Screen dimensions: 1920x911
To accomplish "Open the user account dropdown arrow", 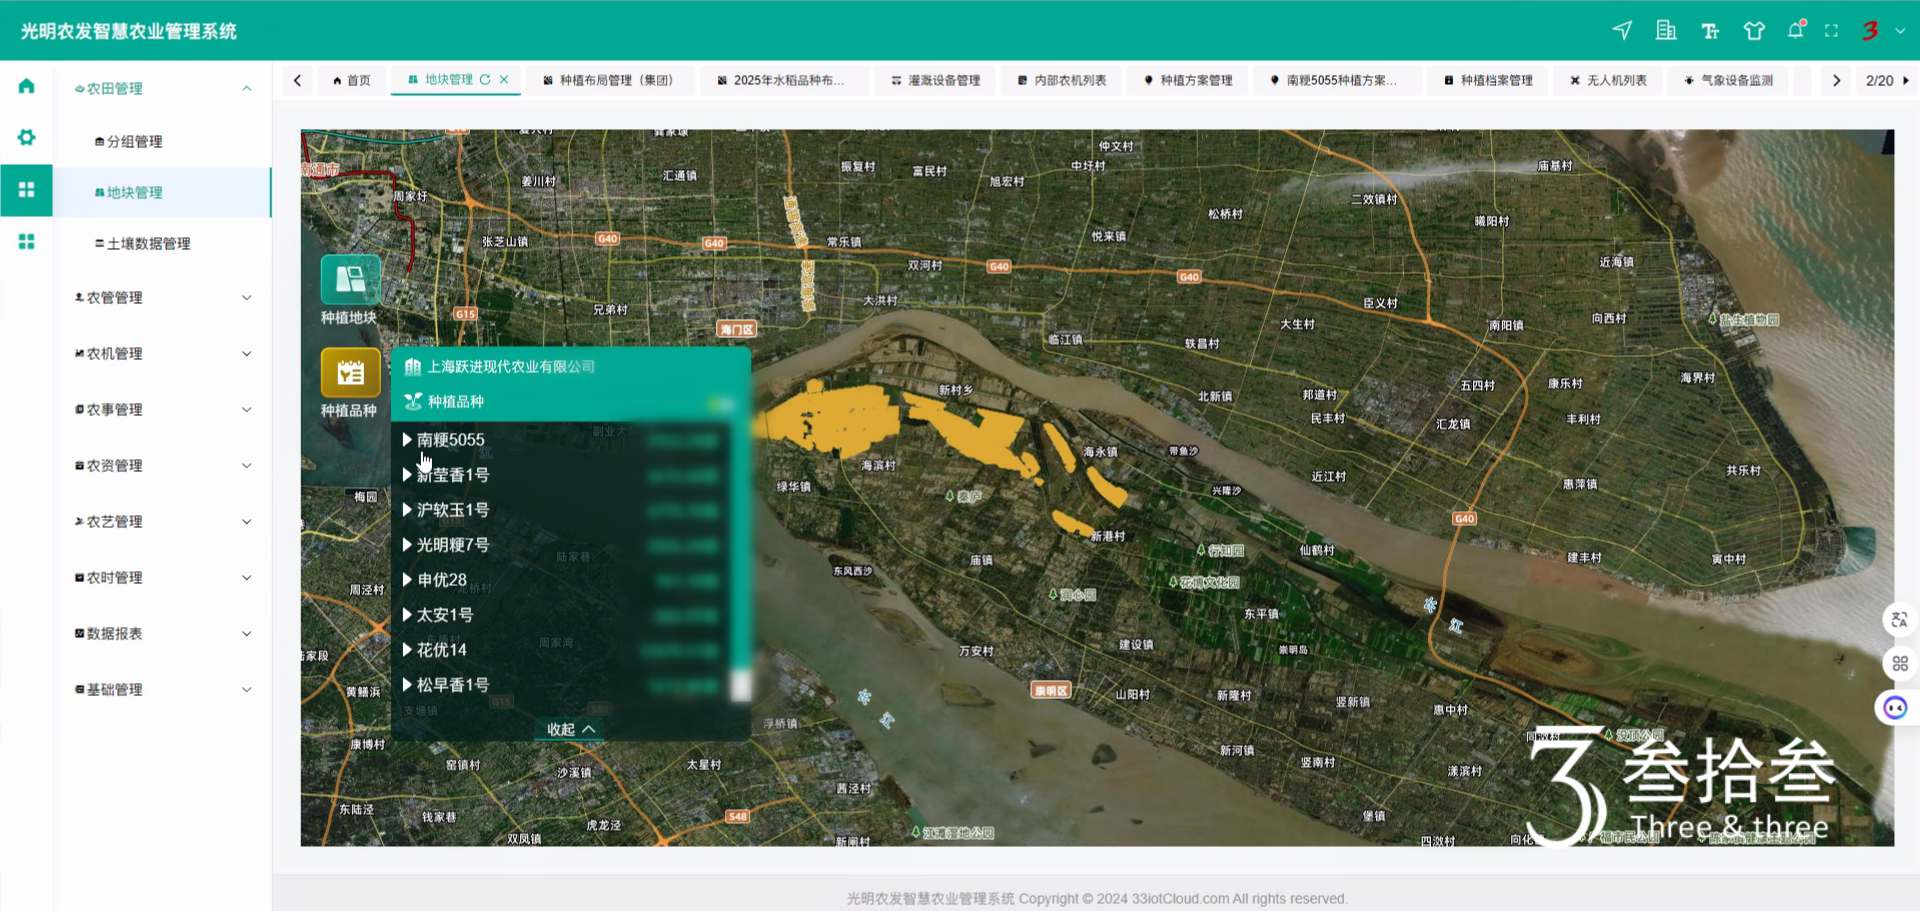I will pyautogui.click(x=1900, y=31).
